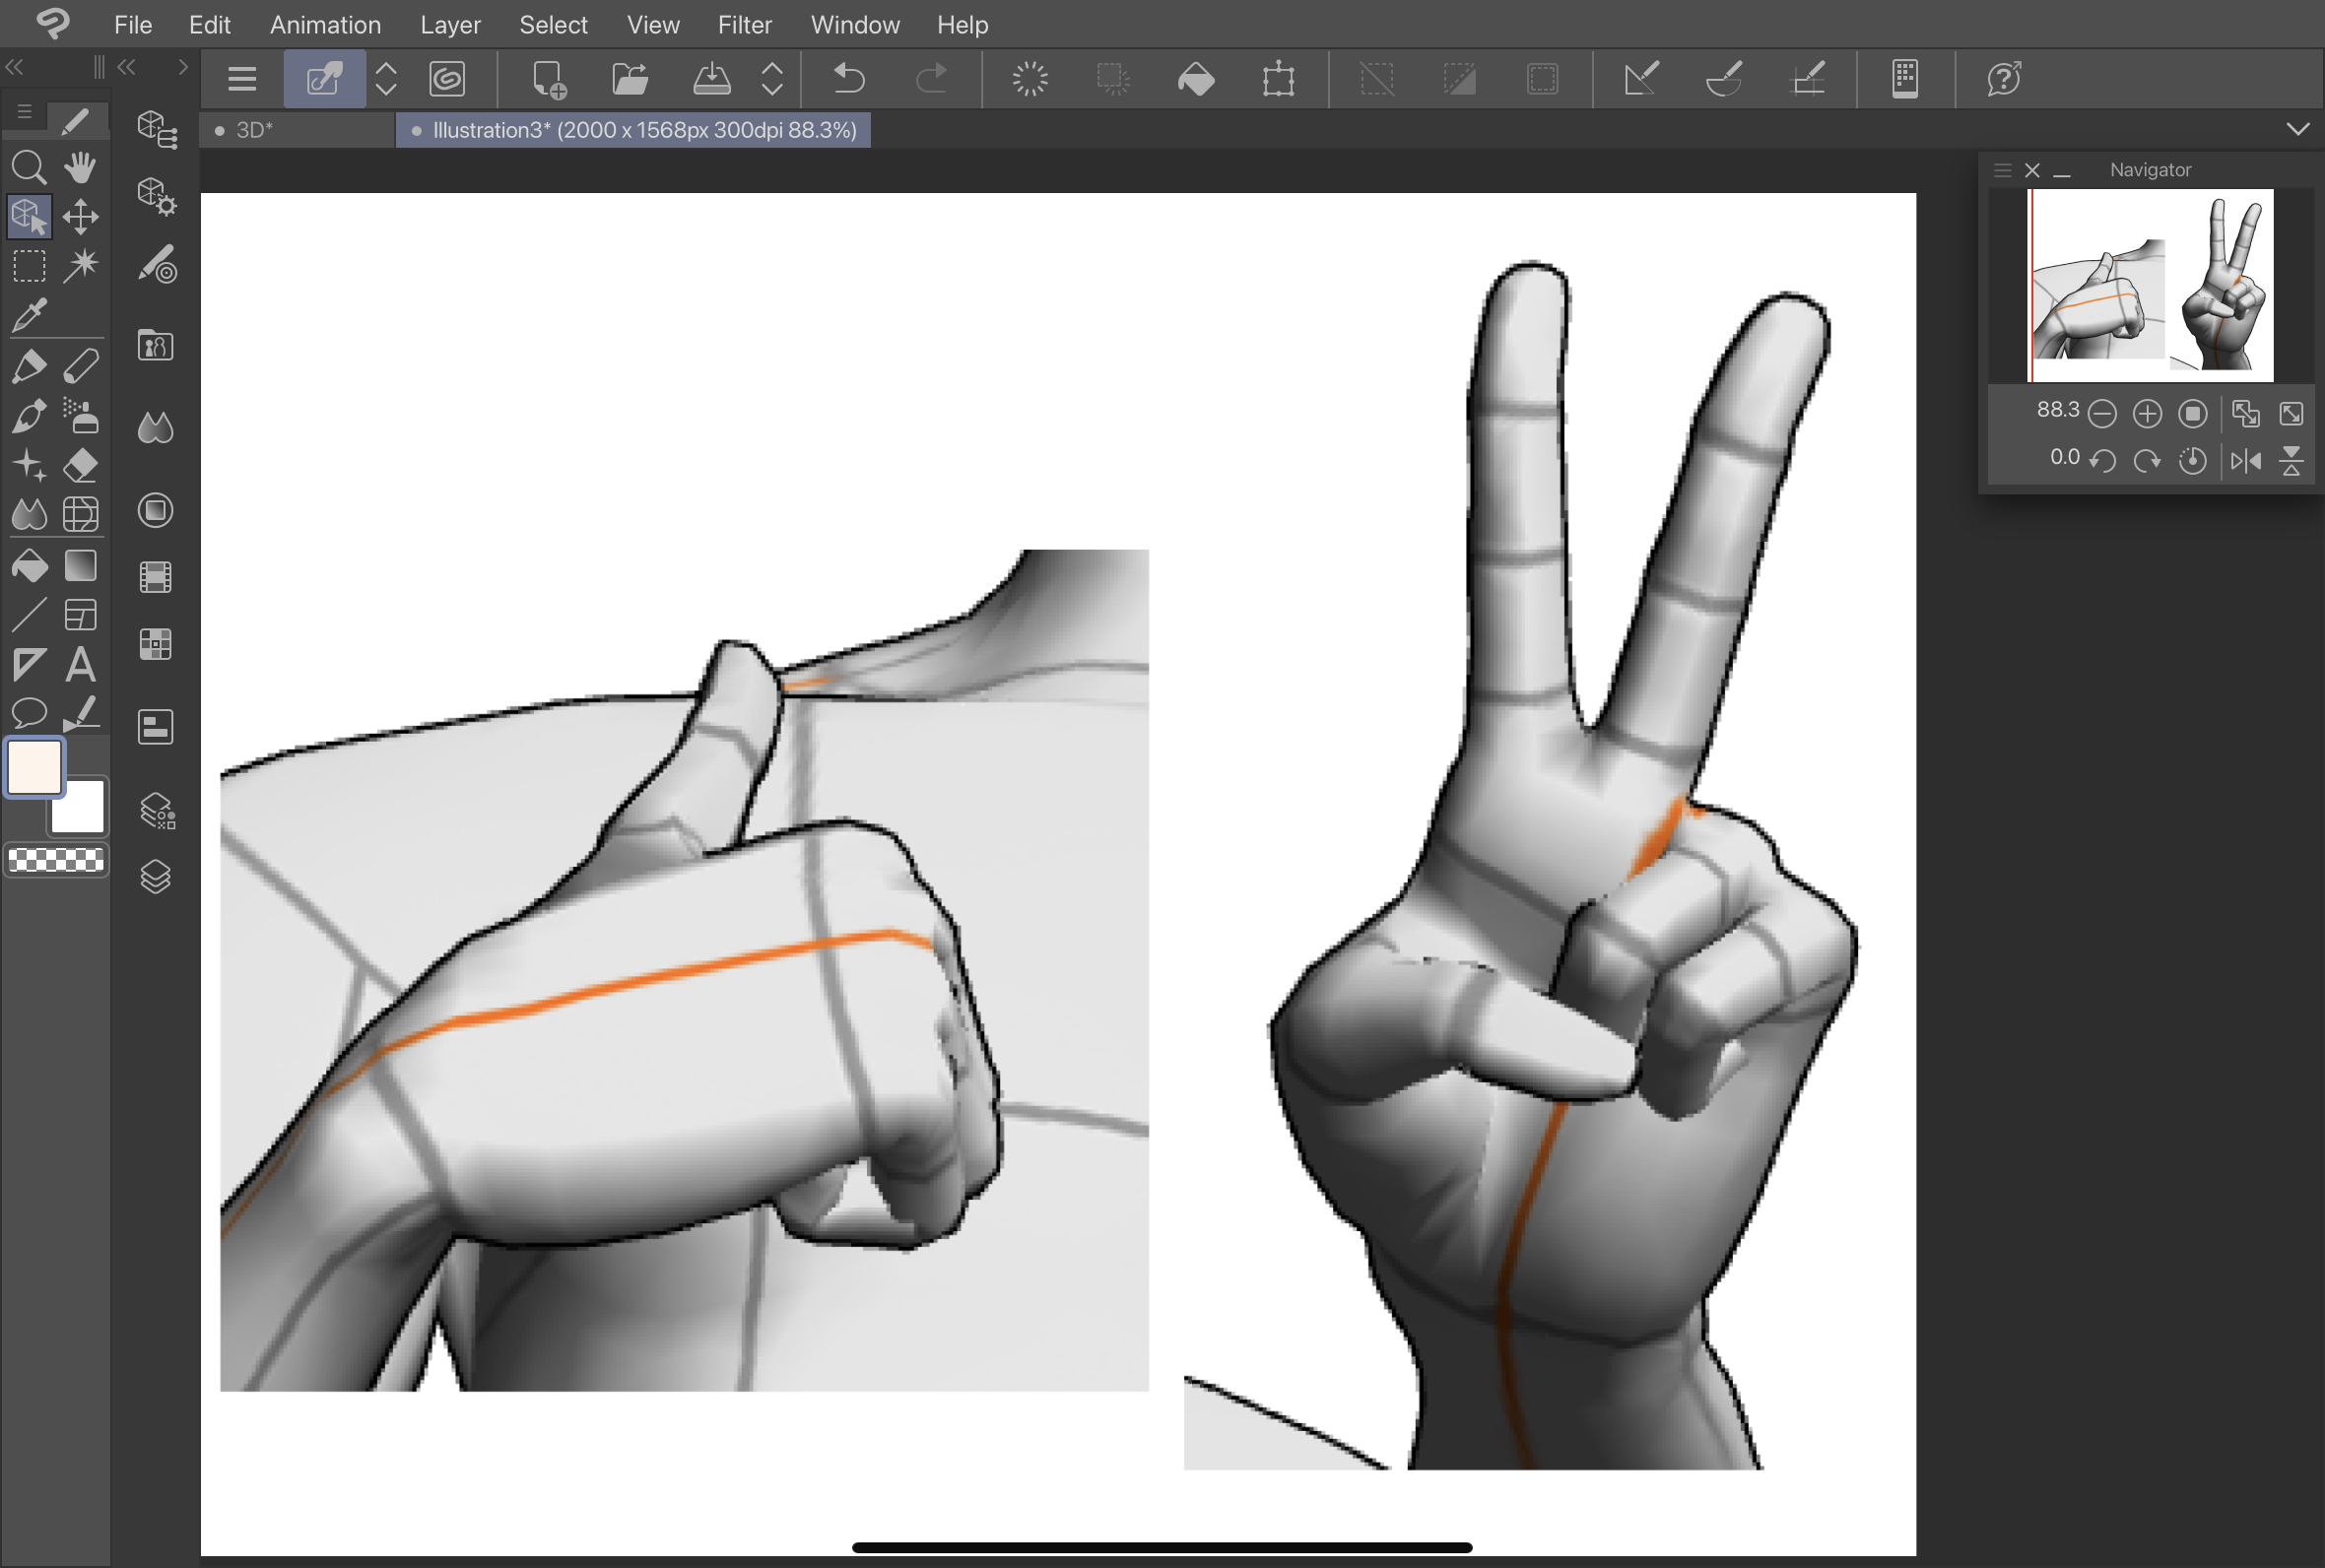The width and height of the screenshot is (2325, 1568).
Task: Click zoom in button in Navigator
Action: coord(2147,413)
